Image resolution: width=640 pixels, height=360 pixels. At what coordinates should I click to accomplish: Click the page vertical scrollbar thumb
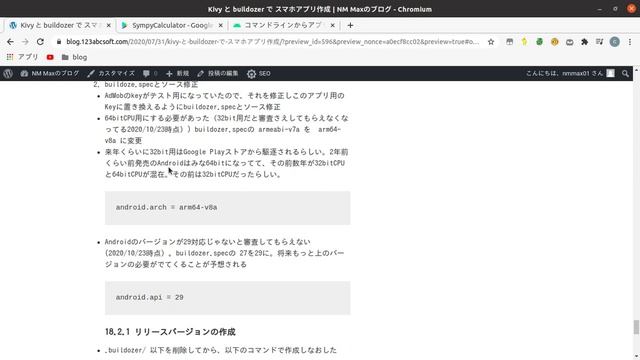[636, 327]
